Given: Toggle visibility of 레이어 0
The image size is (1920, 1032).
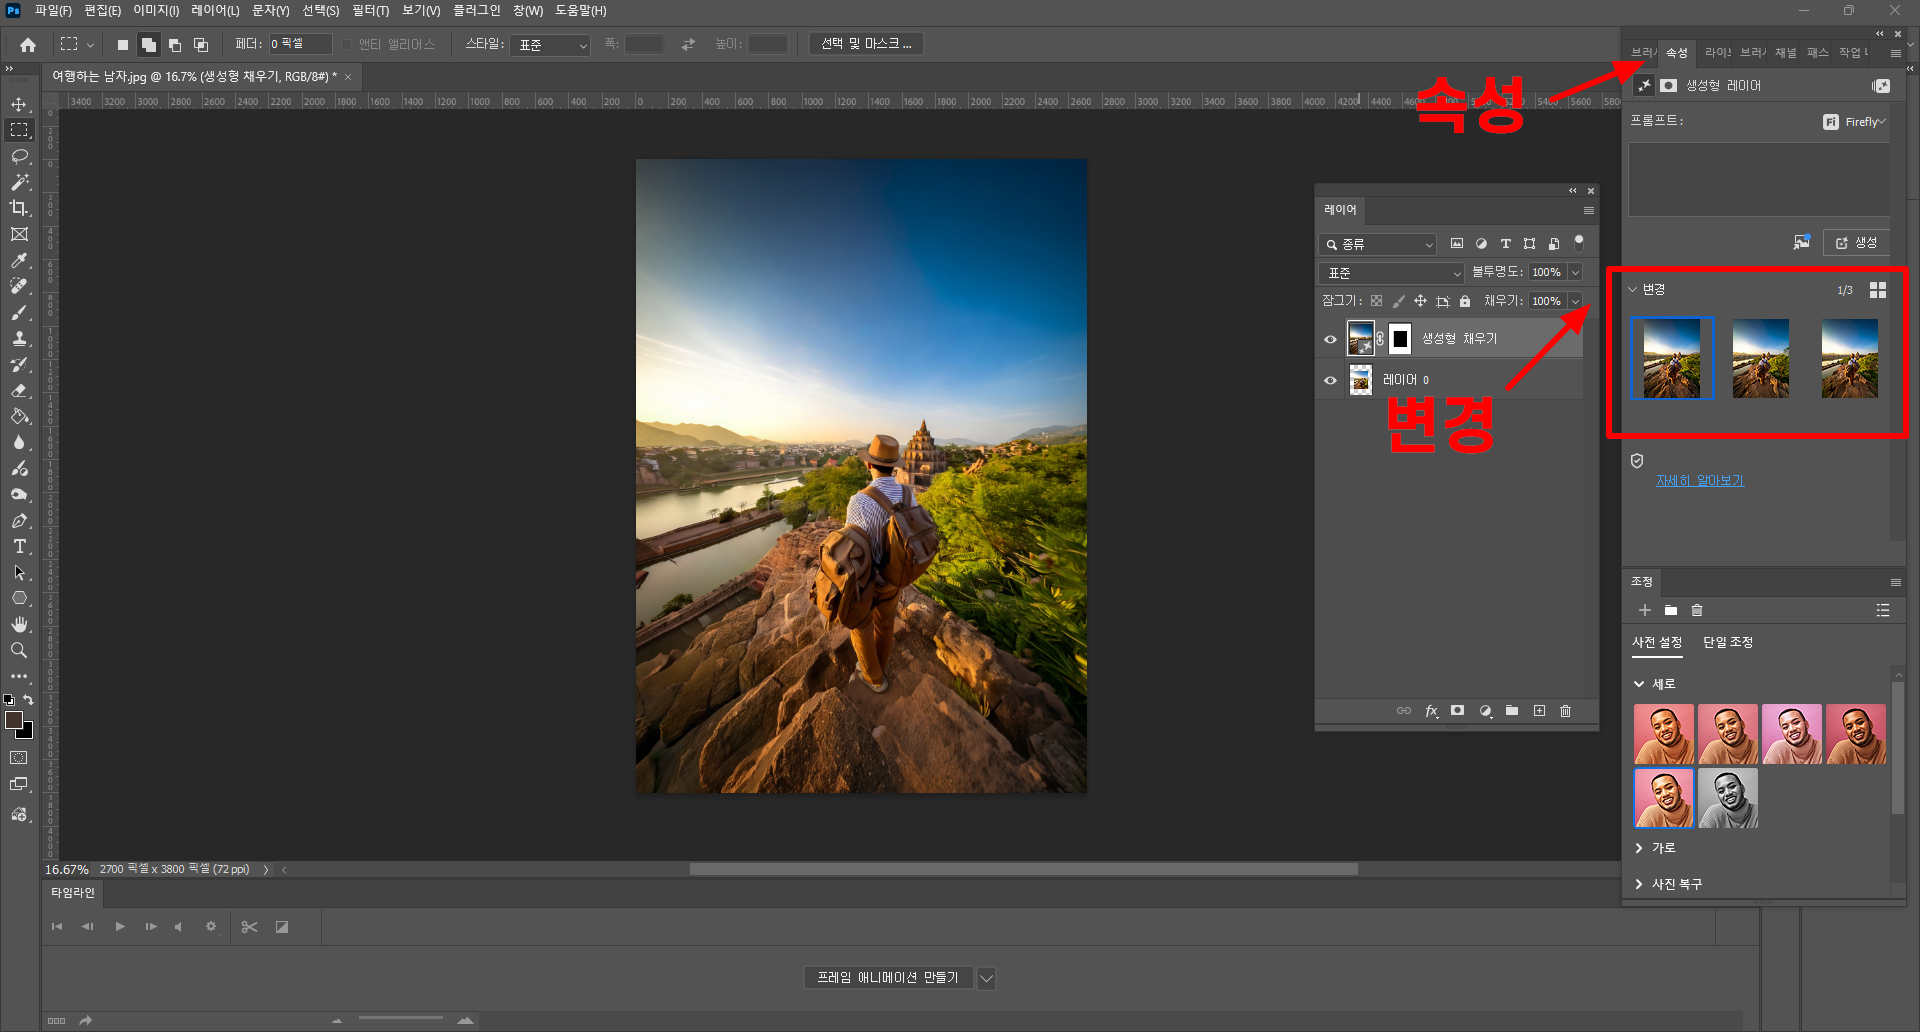Looking at the screenshot, I should pyautogui.click(x=1330, y=380).
